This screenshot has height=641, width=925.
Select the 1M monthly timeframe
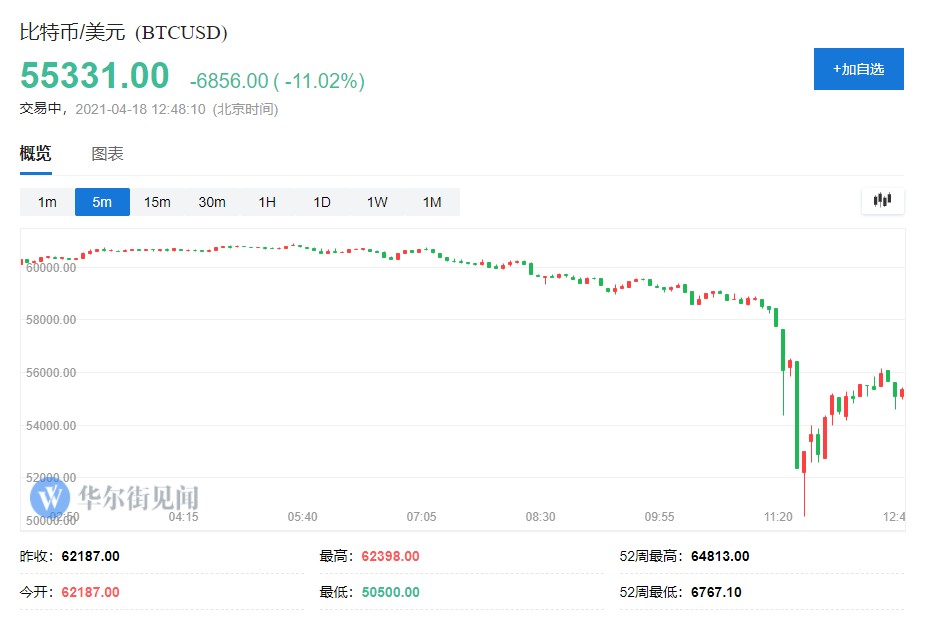tap(432, 202)
